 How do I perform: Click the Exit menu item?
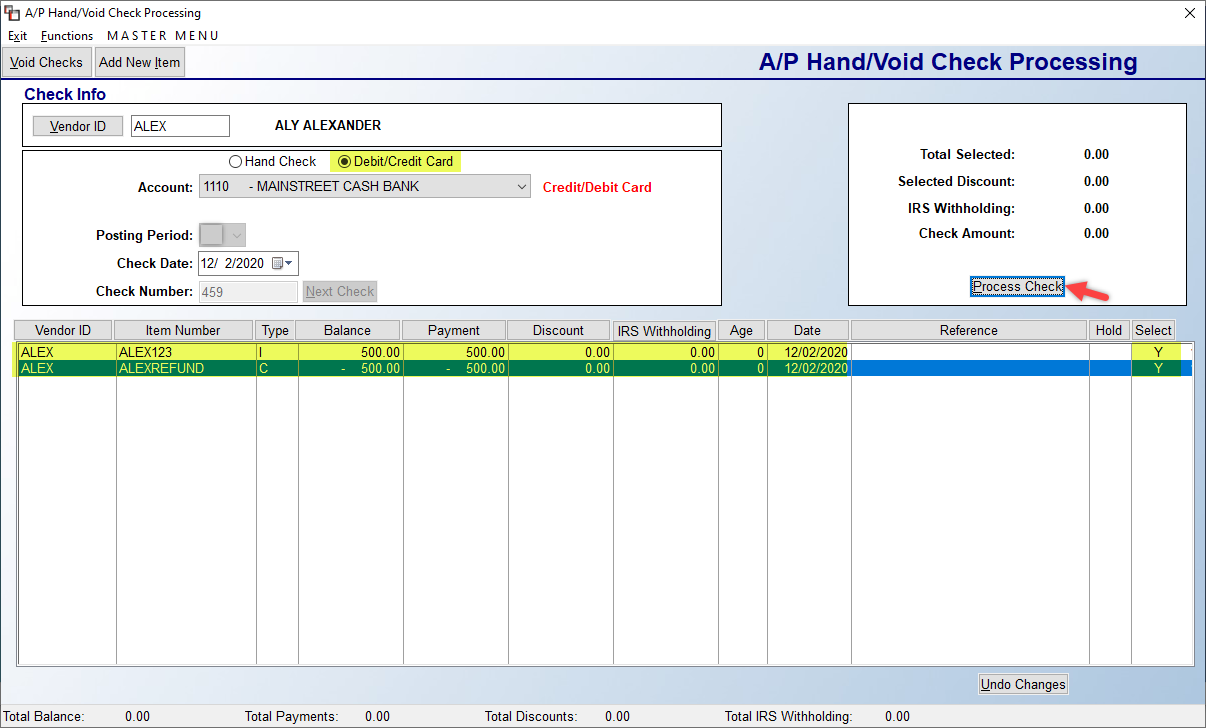point(17,35)
